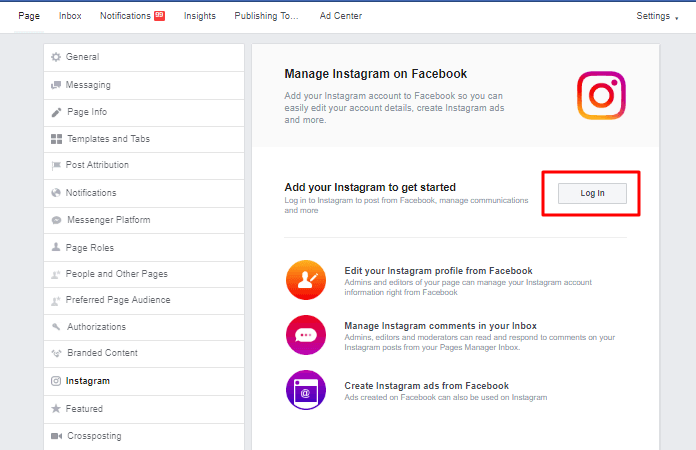Click 'Edit your Instagram profile from Facebook'
This screenshot has width=696, height=450.
coord(438,271)
